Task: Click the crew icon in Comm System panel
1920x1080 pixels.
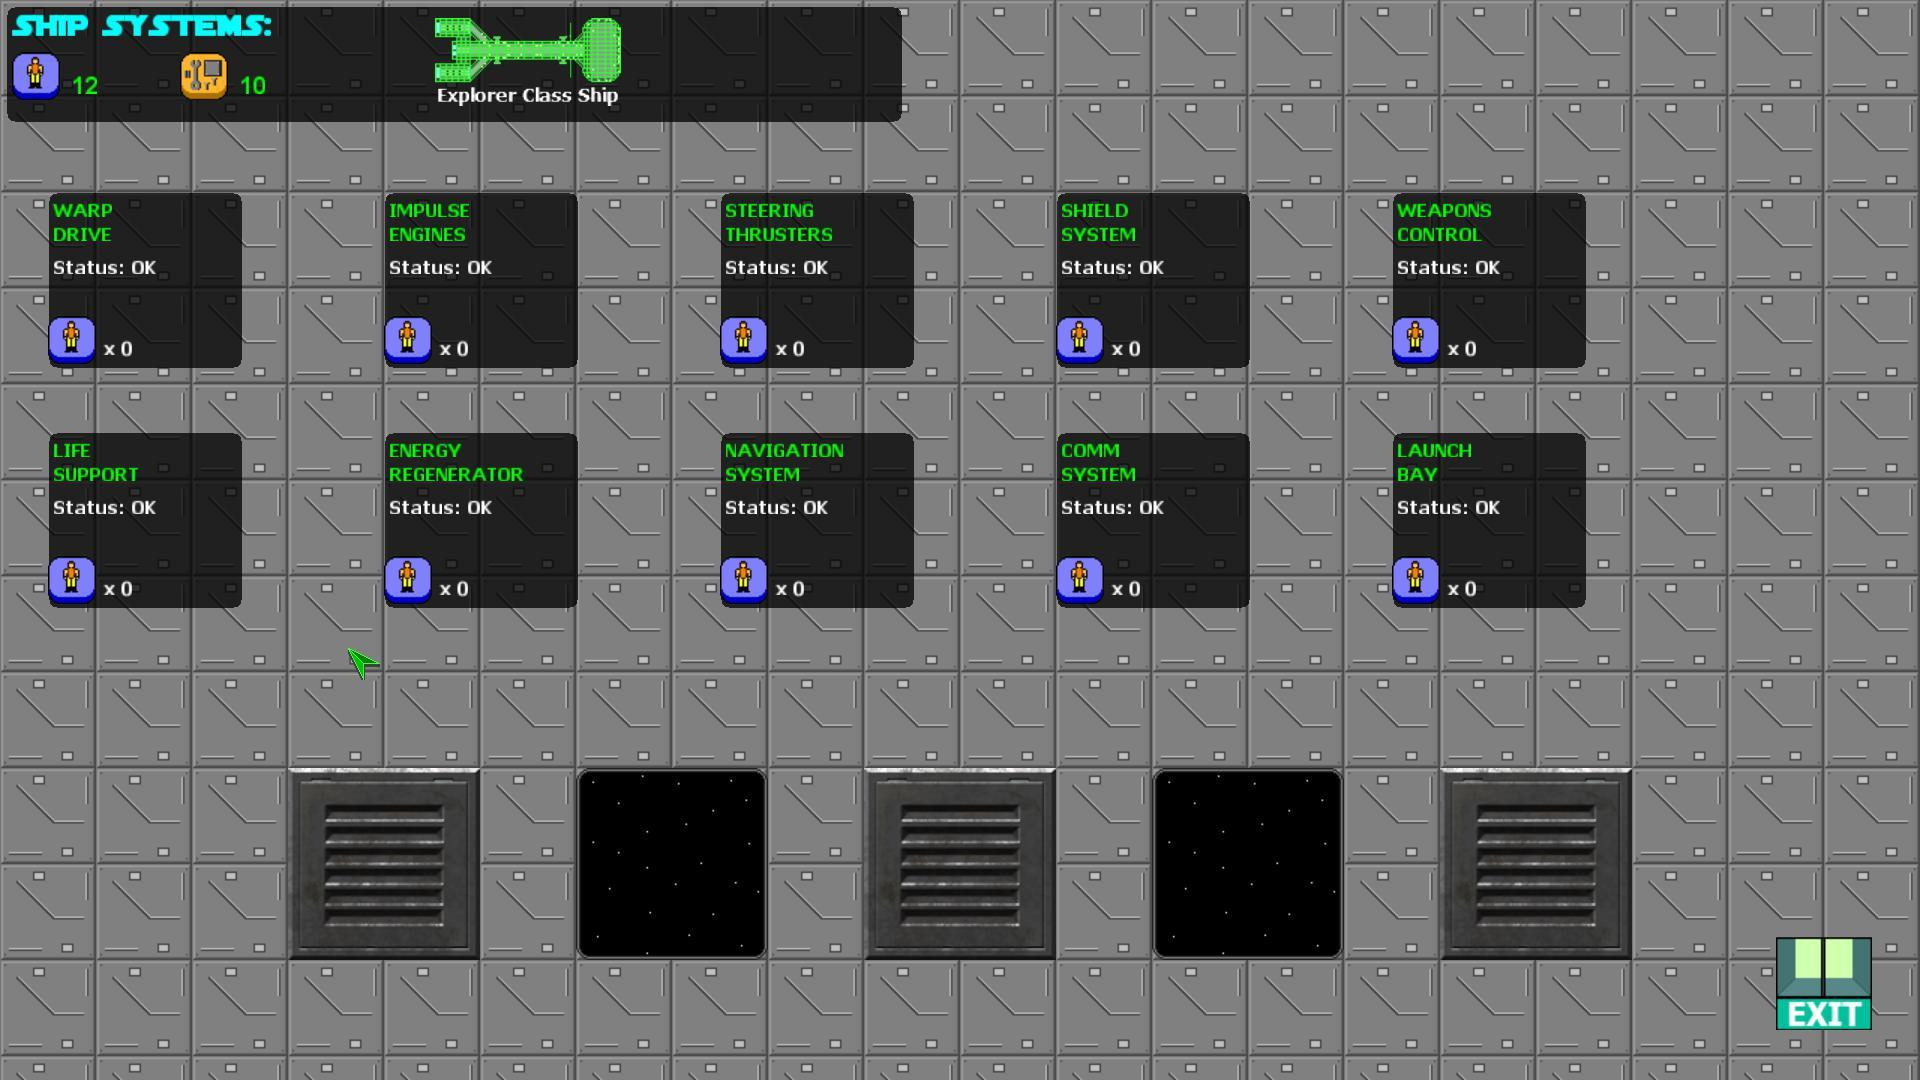Action: click(1080, 580)
